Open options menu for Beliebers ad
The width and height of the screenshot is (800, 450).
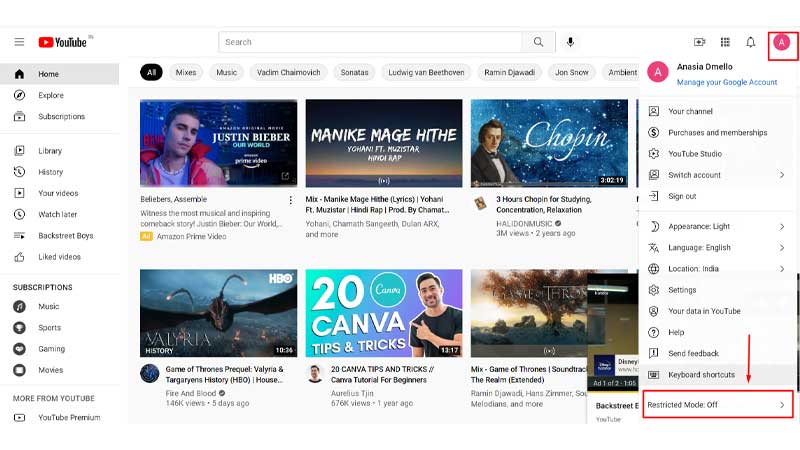(291, 200)
